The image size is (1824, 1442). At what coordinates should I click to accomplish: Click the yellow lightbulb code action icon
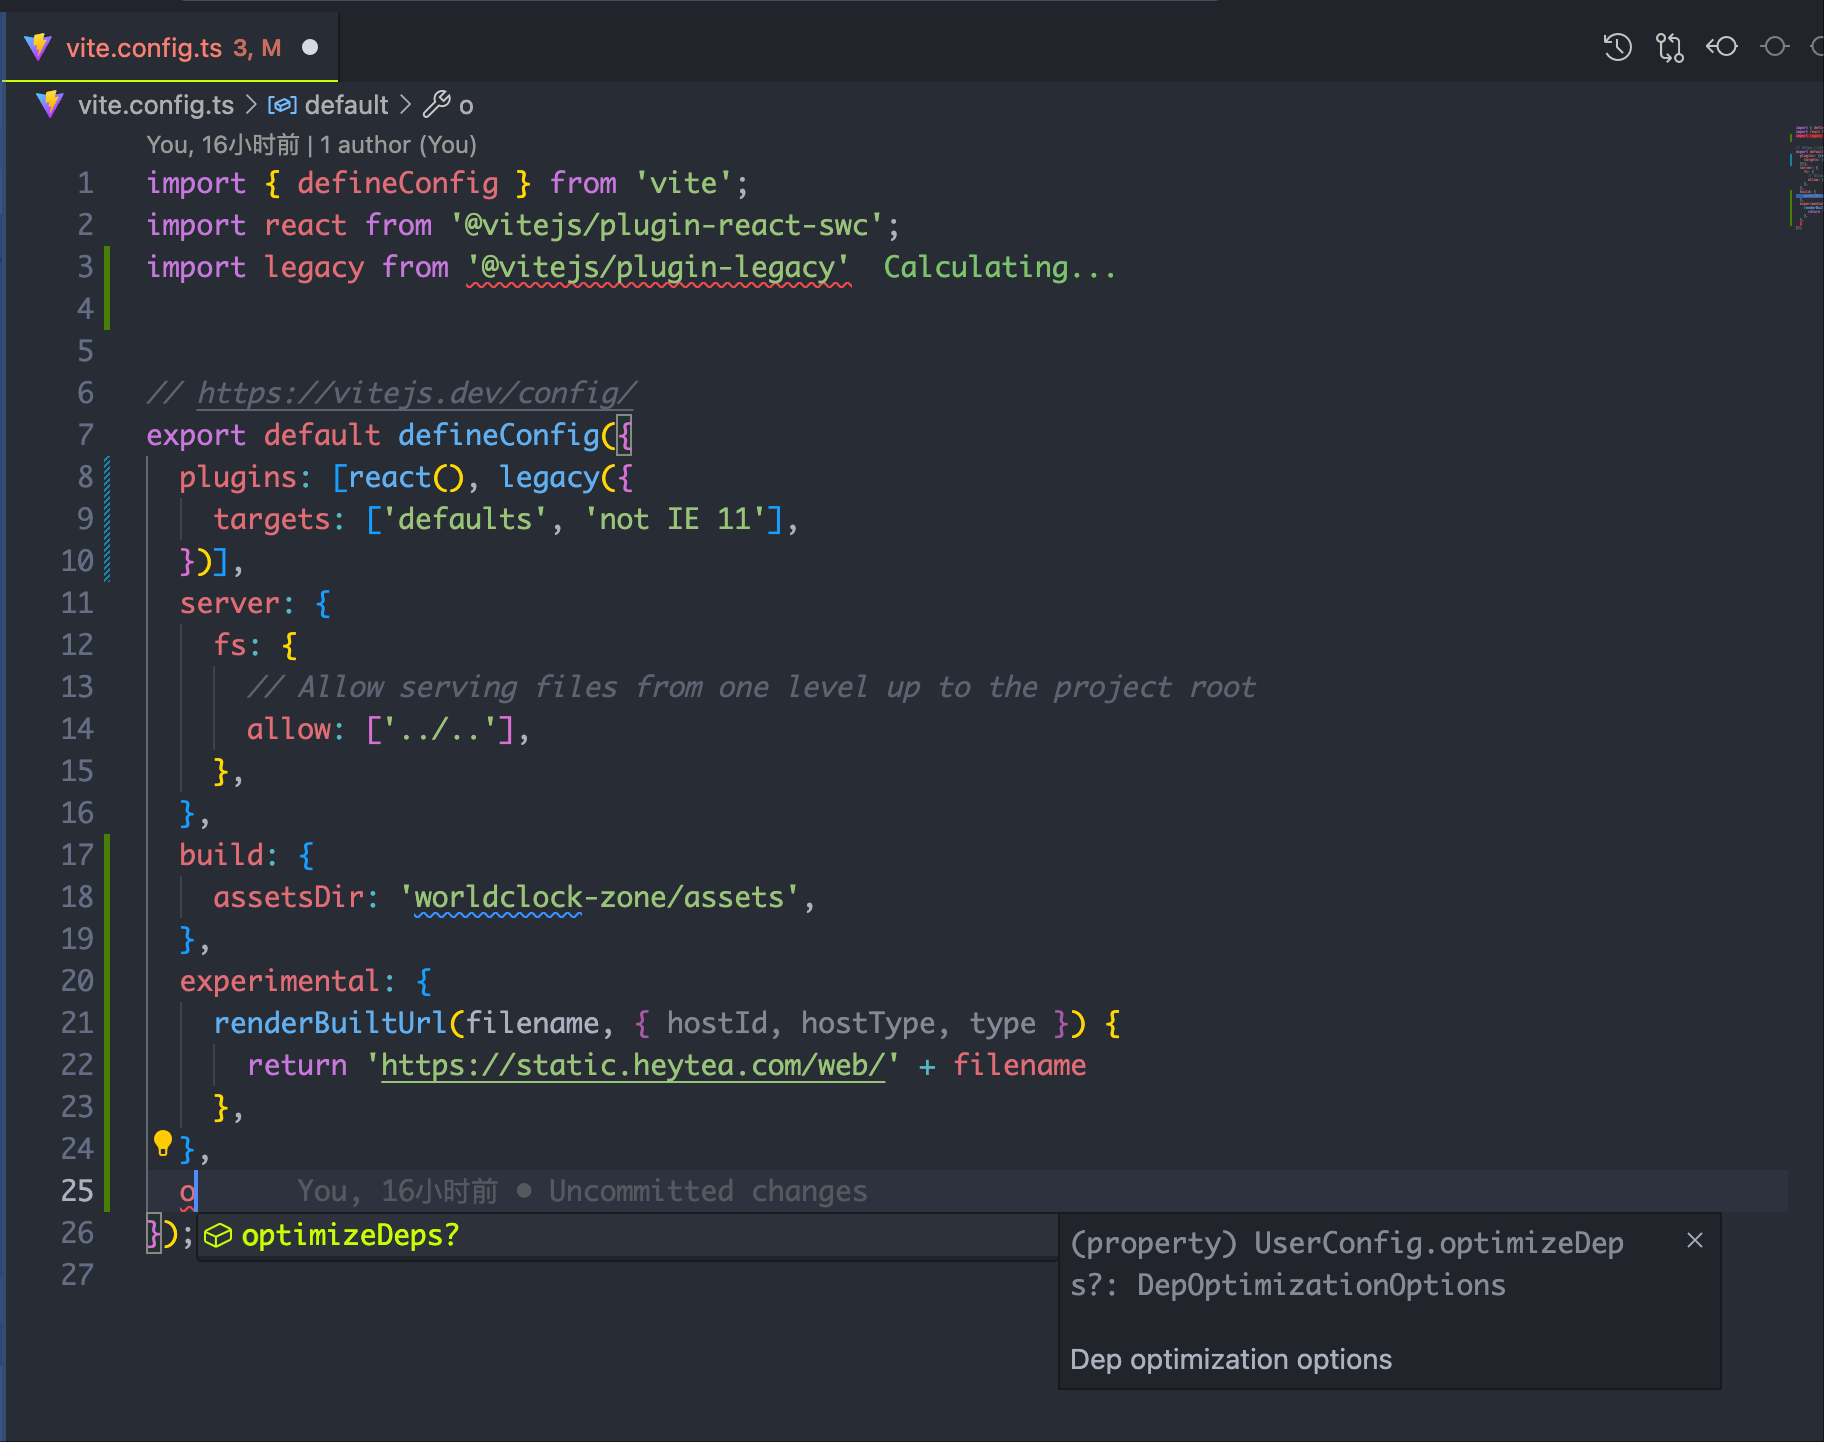pyautogui.click(x=163, y=1143)
